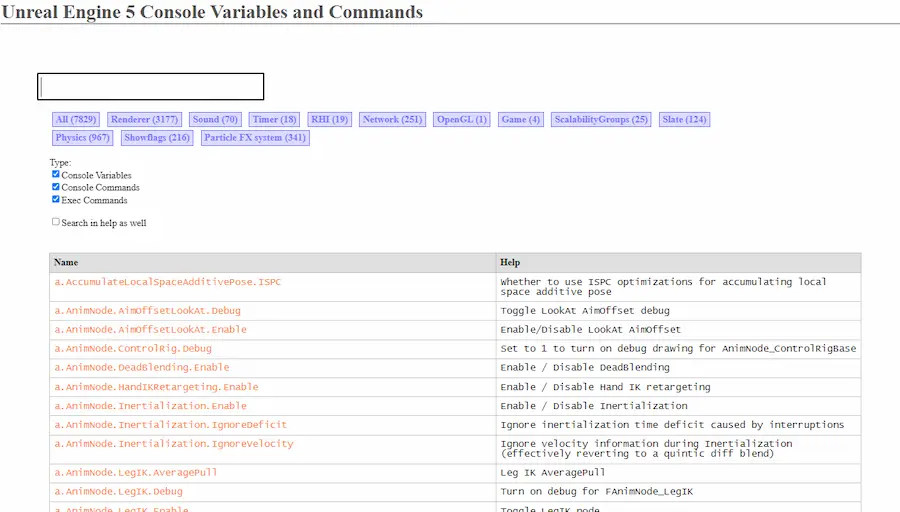Enable Search in help as well
This screenshot has height=512, width=900.
pyautogui.click(x=56, y=222)
